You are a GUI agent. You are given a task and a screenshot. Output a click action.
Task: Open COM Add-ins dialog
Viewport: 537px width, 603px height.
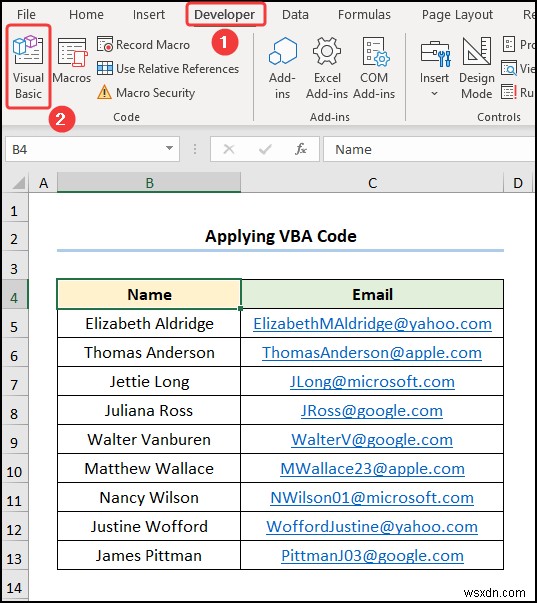374,68
